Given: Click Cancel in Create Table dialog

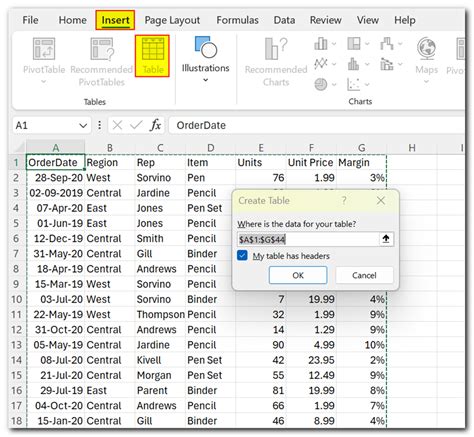Looking at the screenshot, I should coord(364,275).
